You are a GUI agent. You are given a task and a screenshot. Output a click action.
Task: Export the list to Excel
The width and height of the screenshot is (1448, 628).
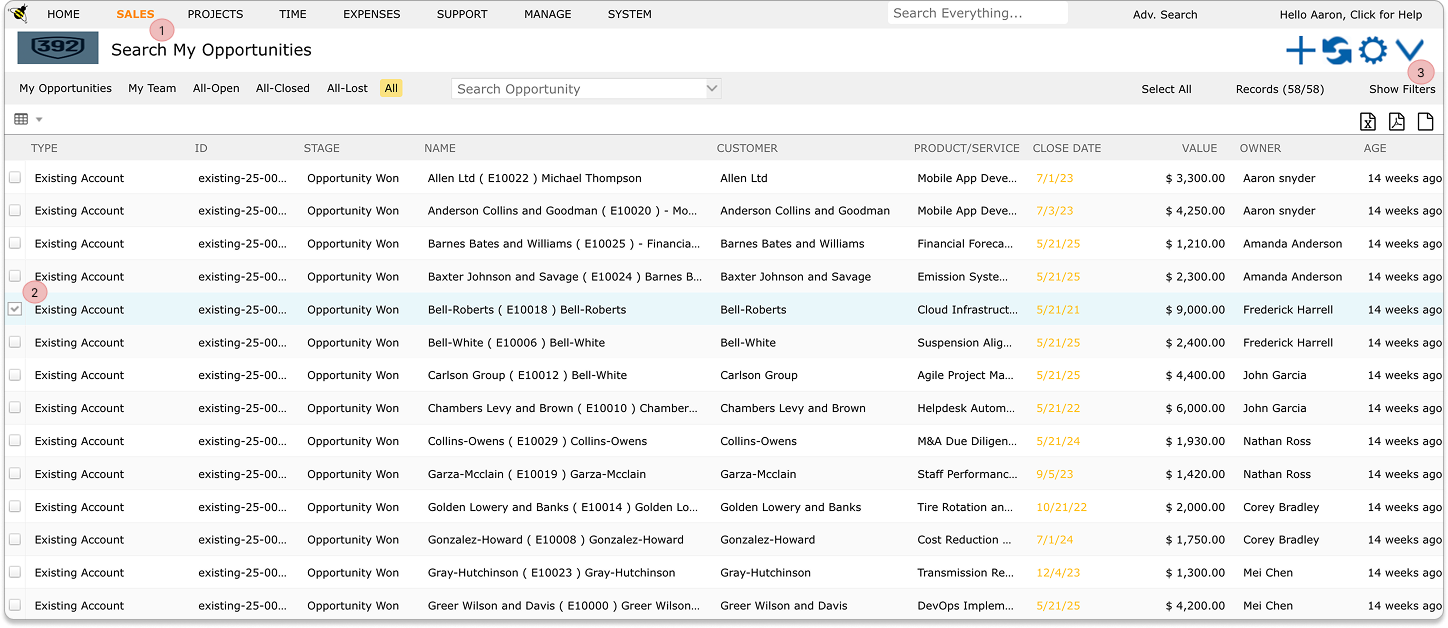(1368, 122)
